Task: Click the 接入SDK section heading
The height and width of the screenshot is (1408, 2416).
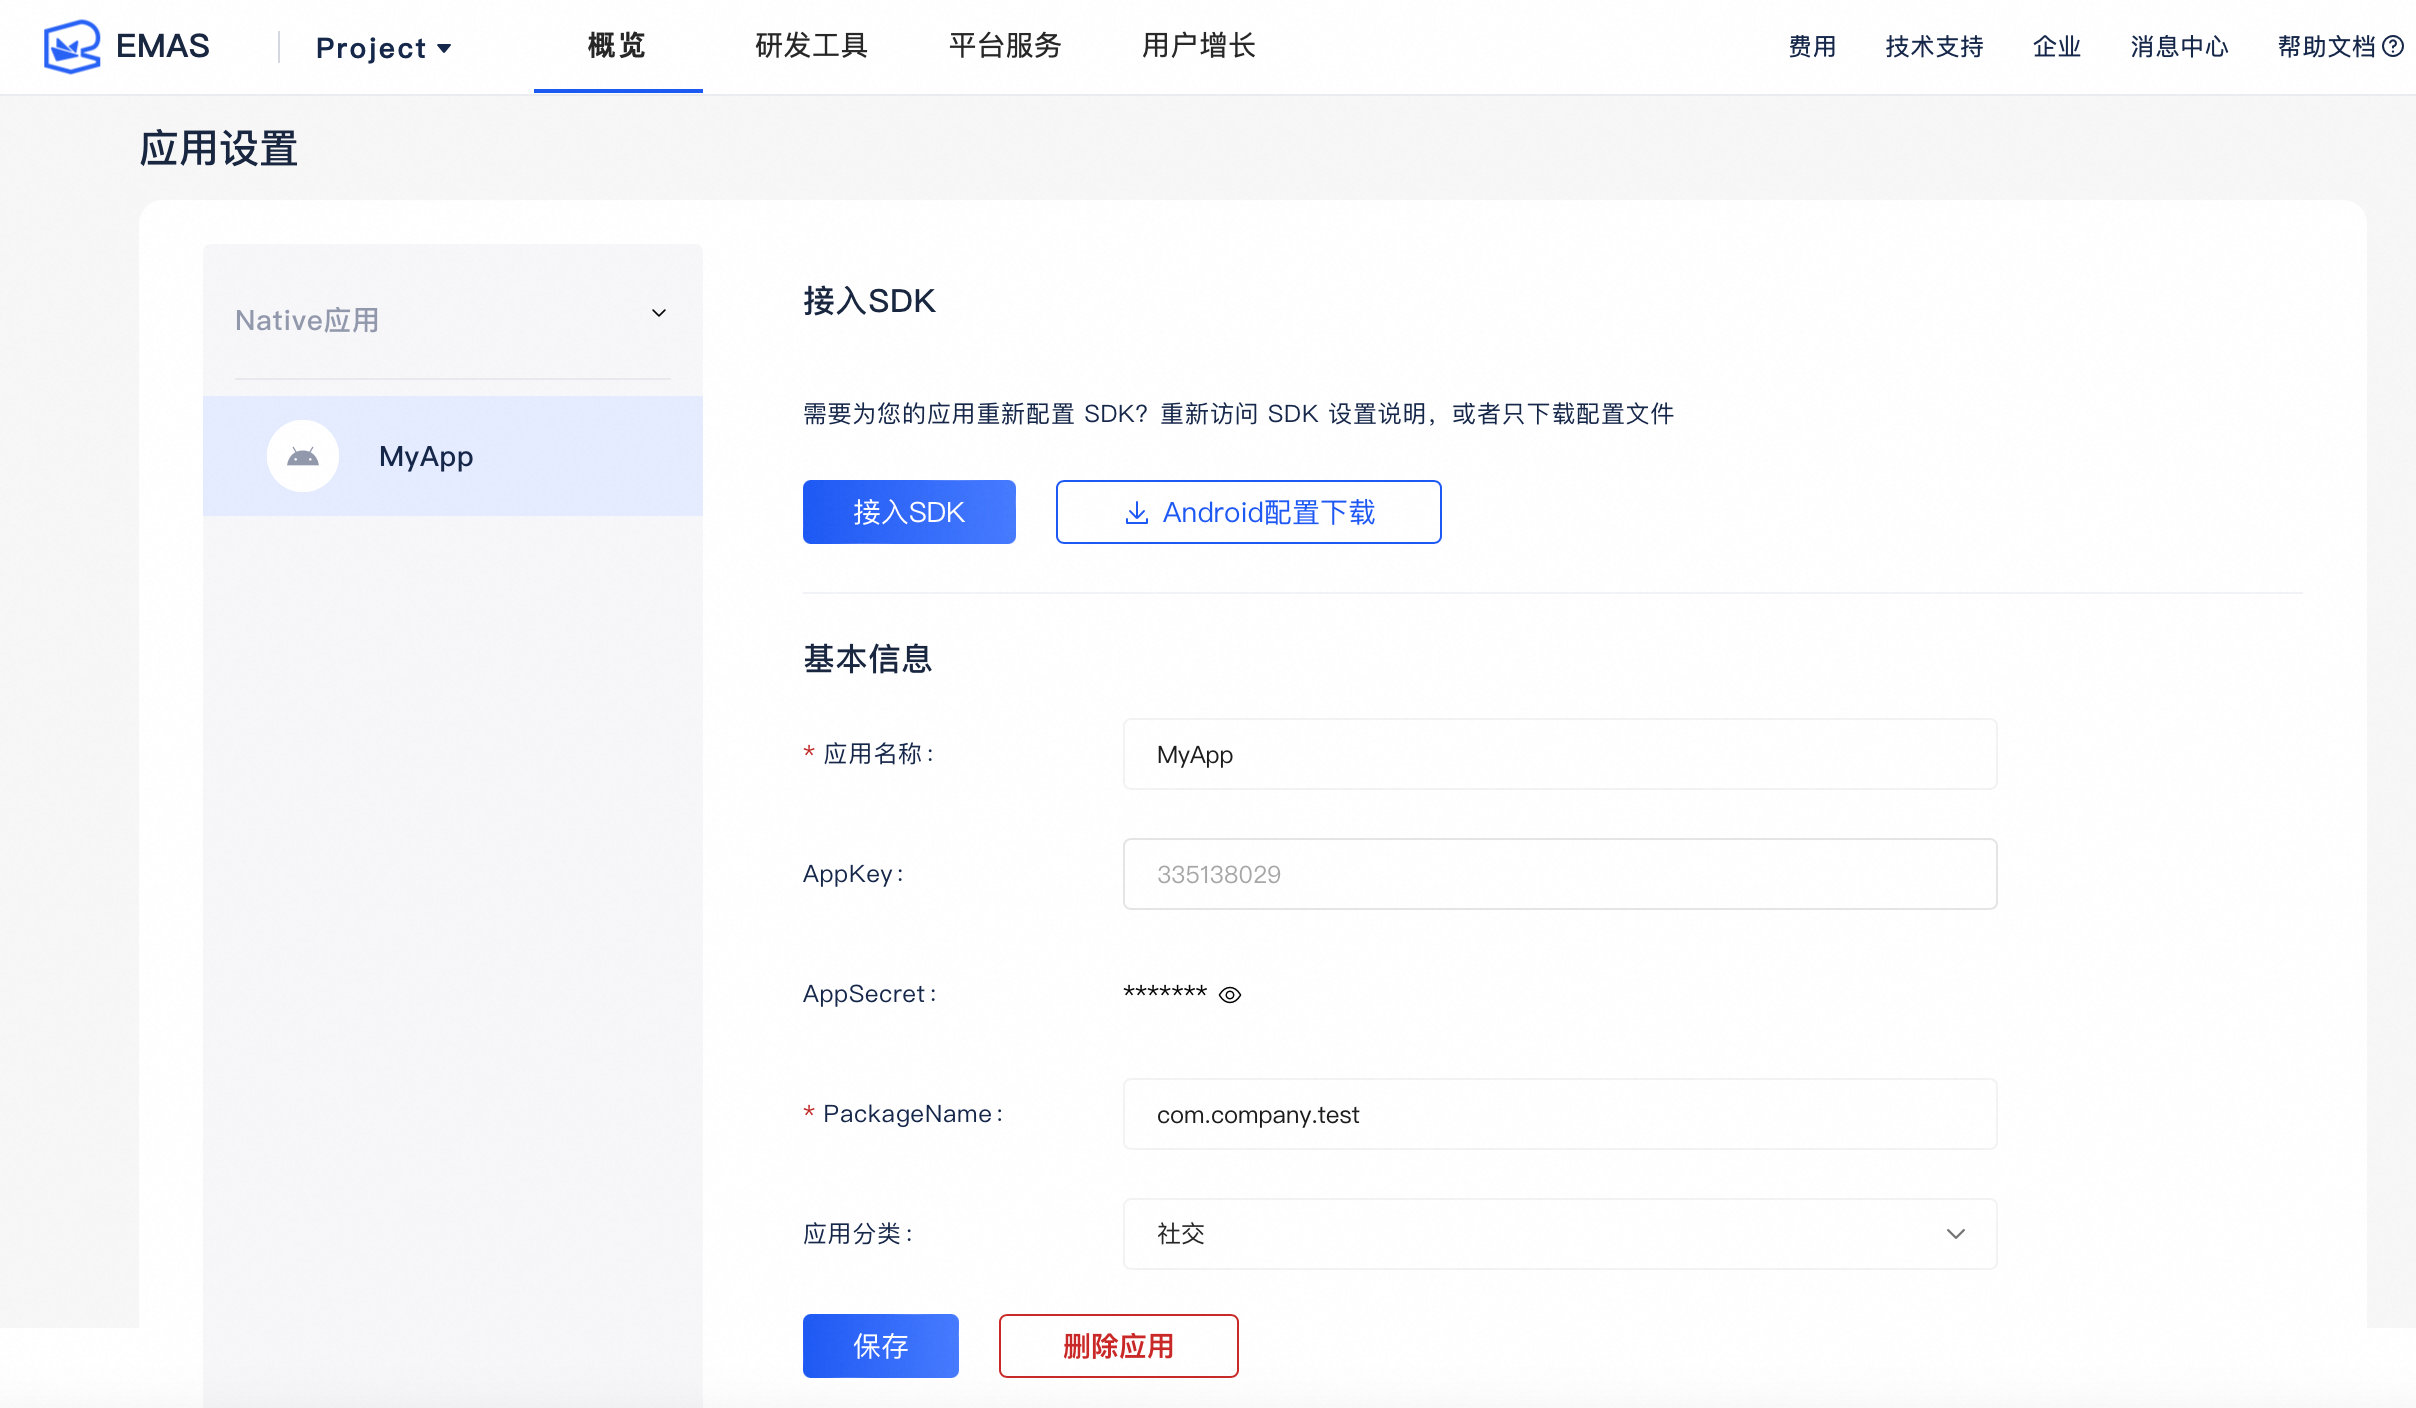Action: 869,301
